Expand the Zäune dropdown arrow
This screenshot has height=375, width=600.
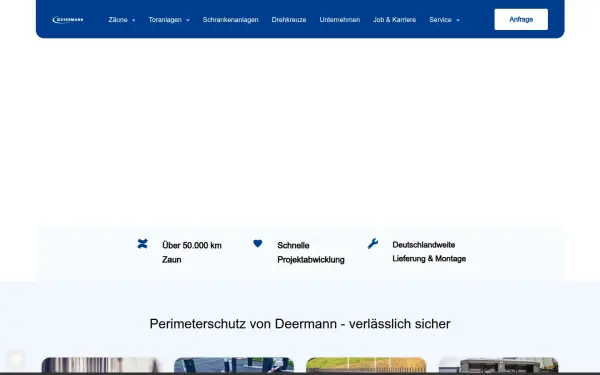(x=134, y=20)
